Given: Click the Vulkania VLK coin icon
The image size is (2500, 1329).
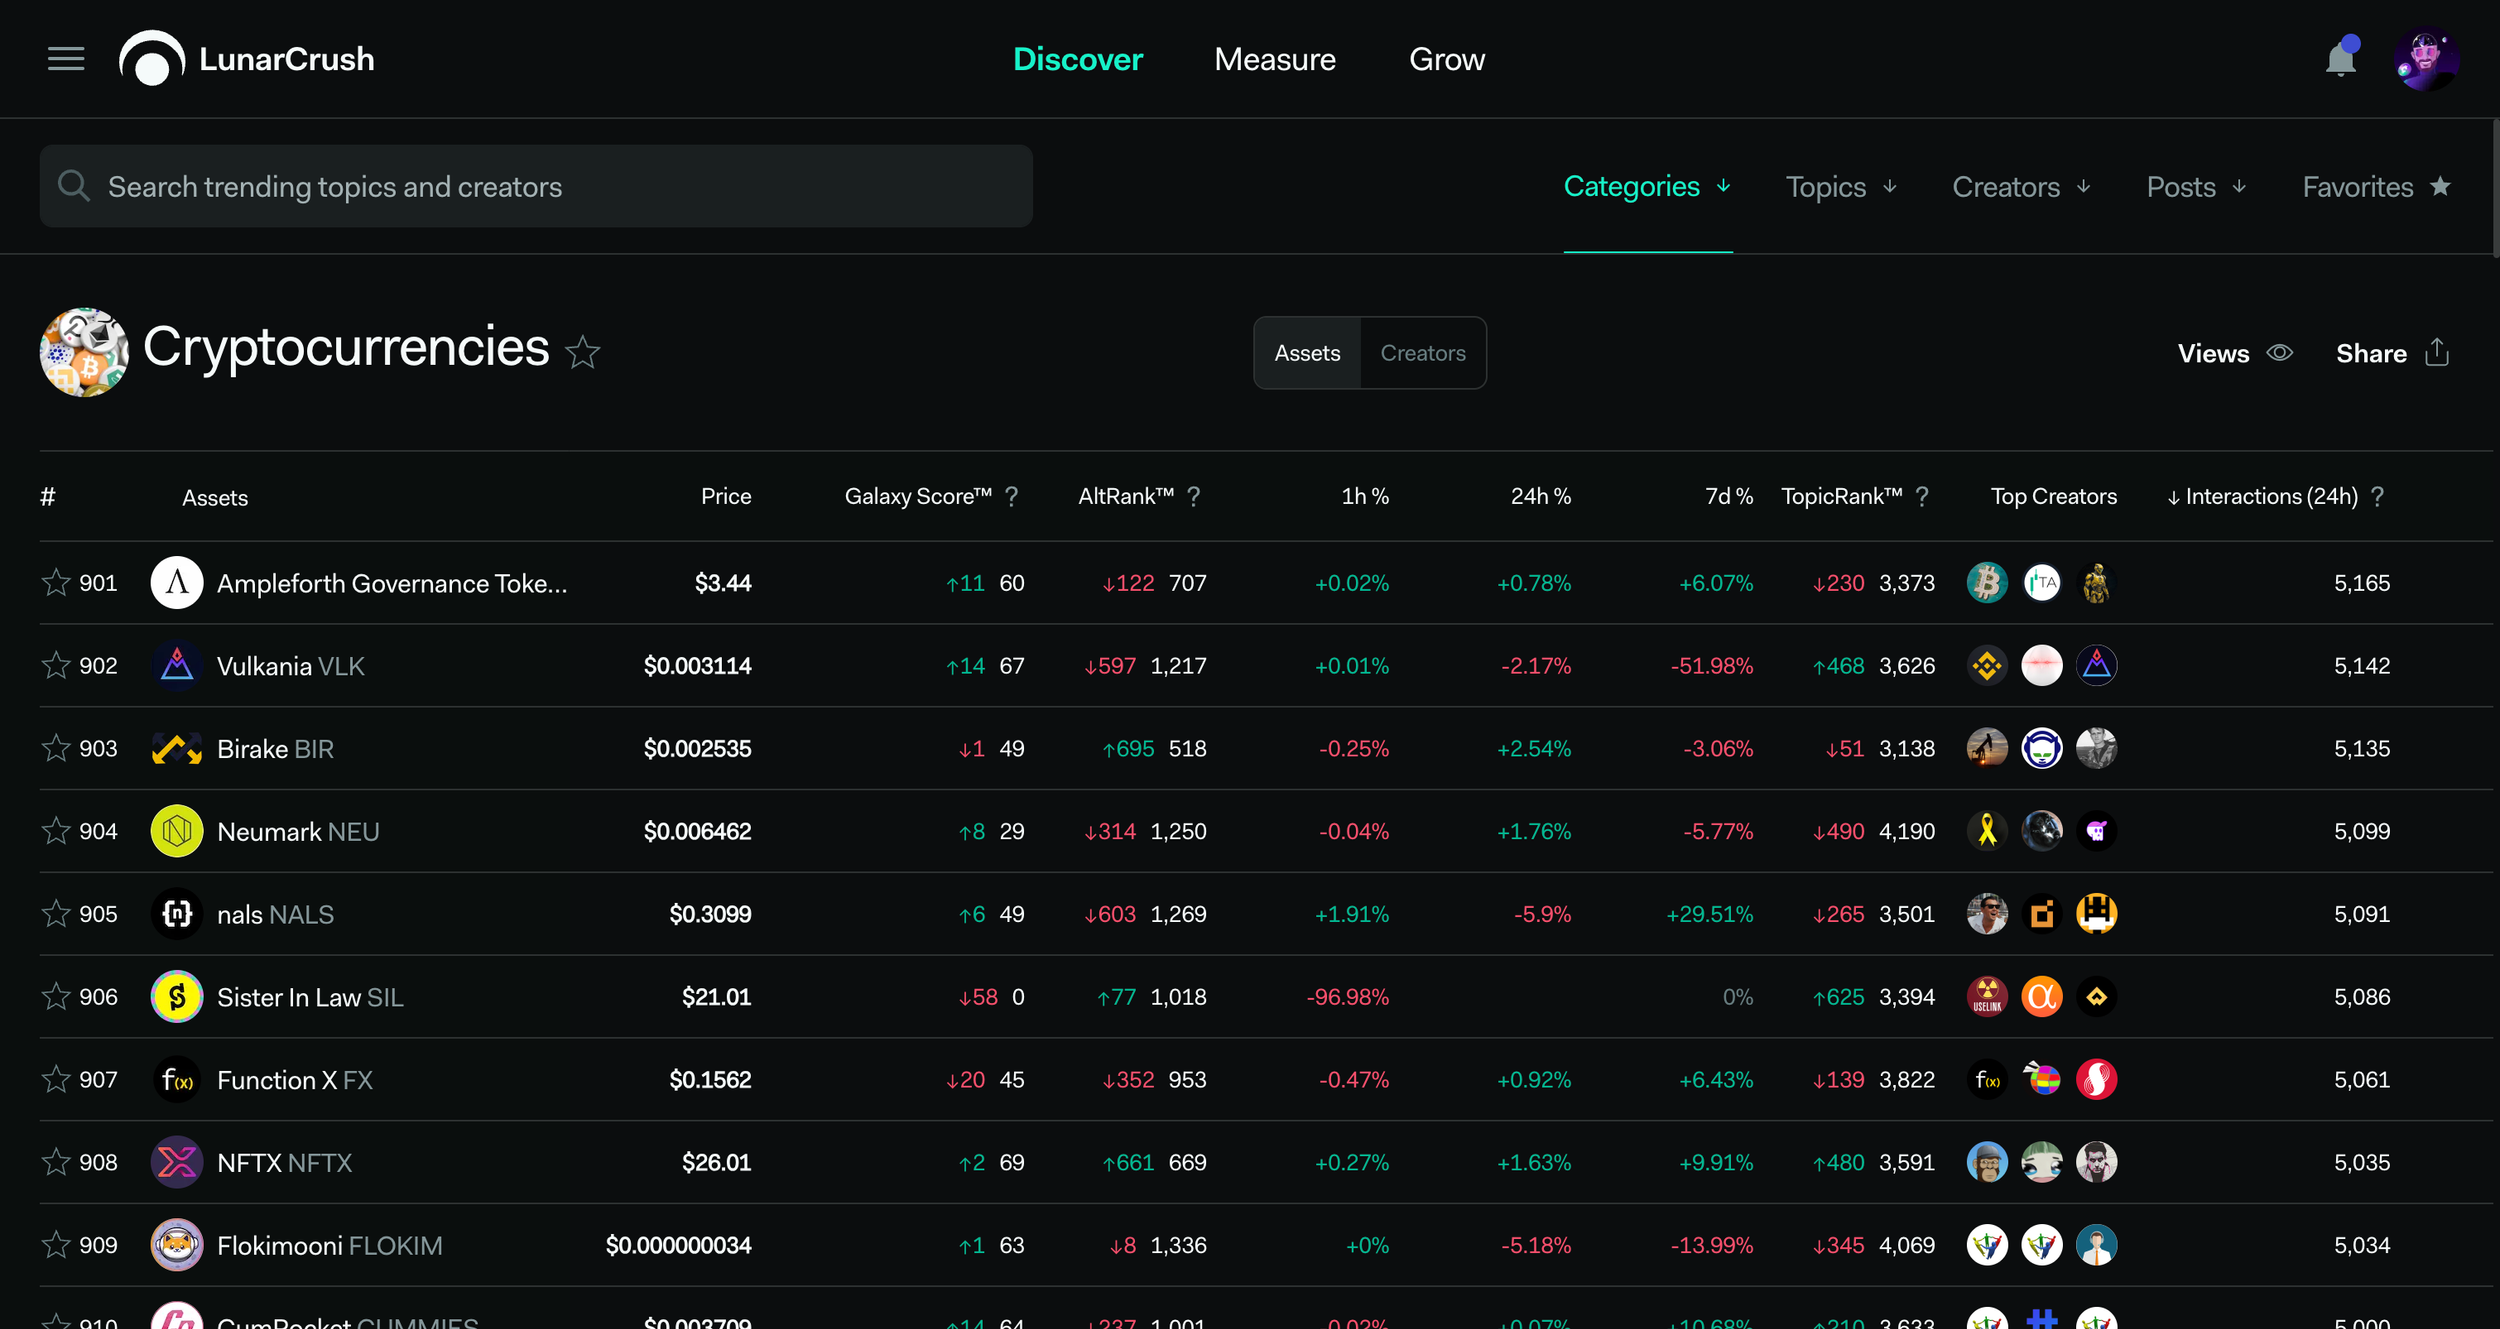Looking at the screenshot, I should click(177, 666).
